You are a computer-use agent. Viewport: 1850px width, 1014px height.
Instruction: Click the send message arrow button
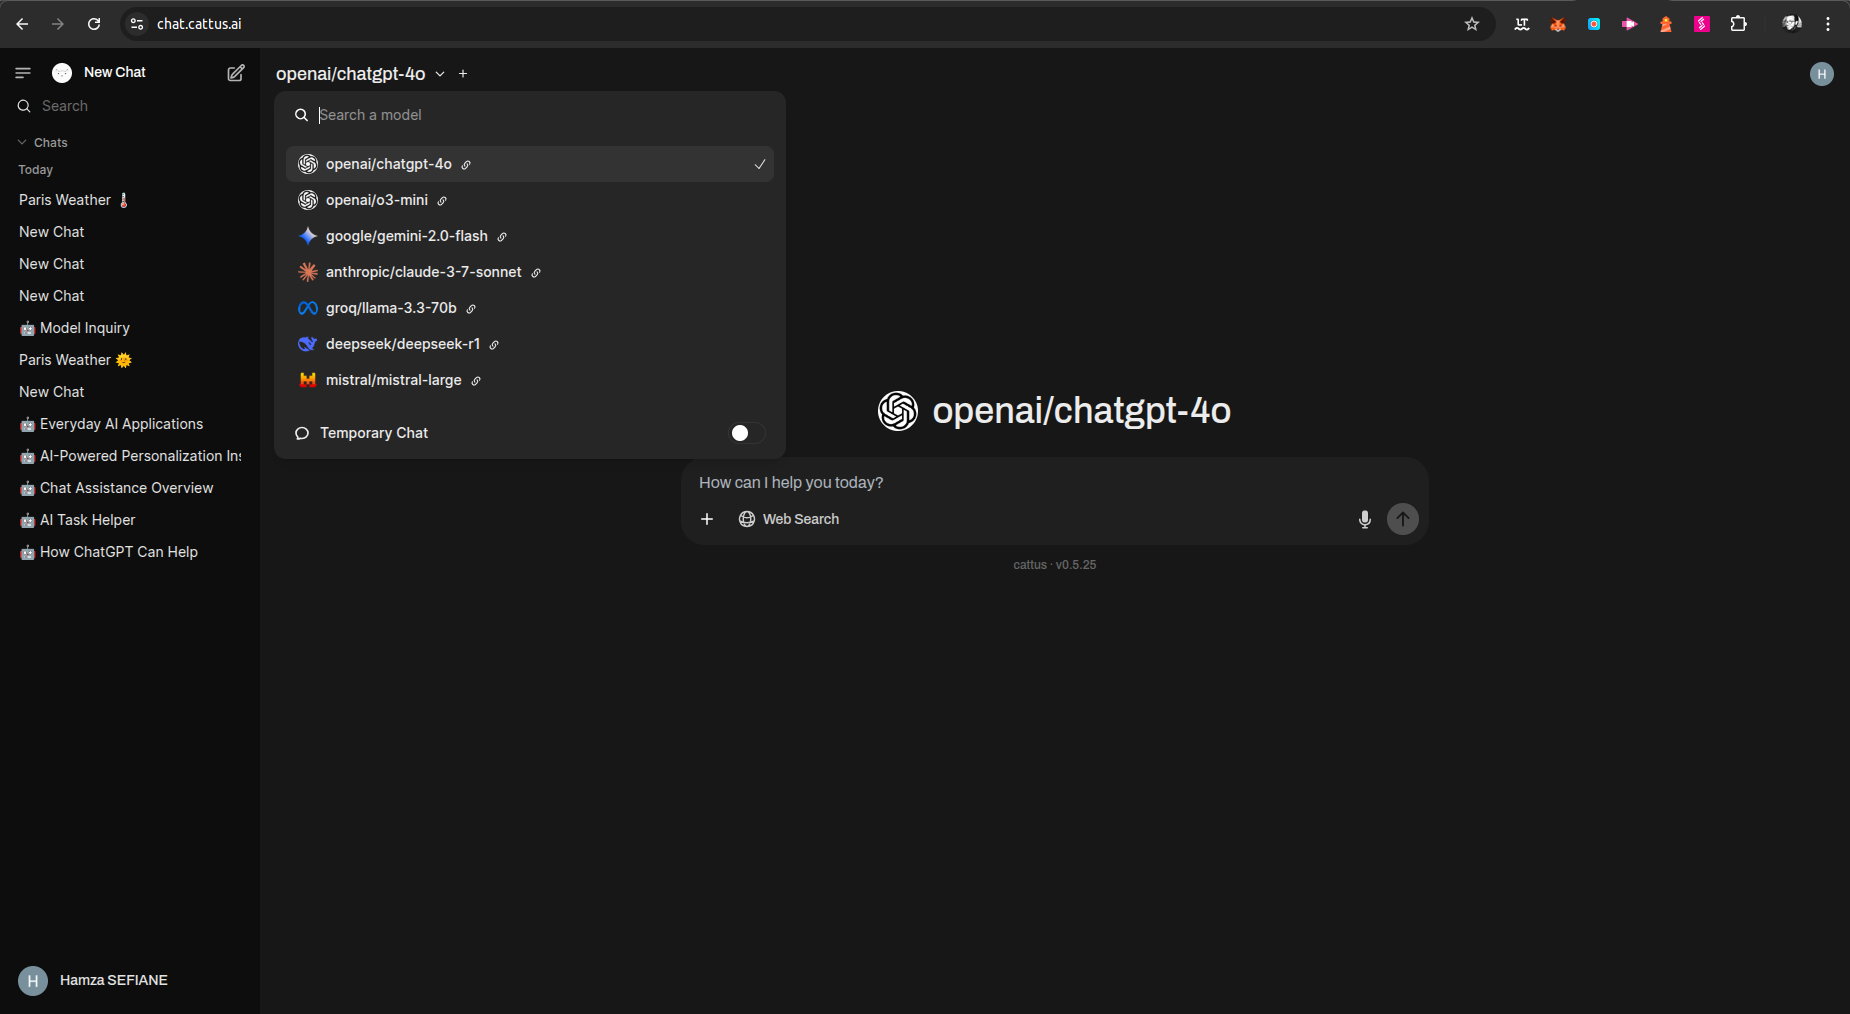(1403, 519)
